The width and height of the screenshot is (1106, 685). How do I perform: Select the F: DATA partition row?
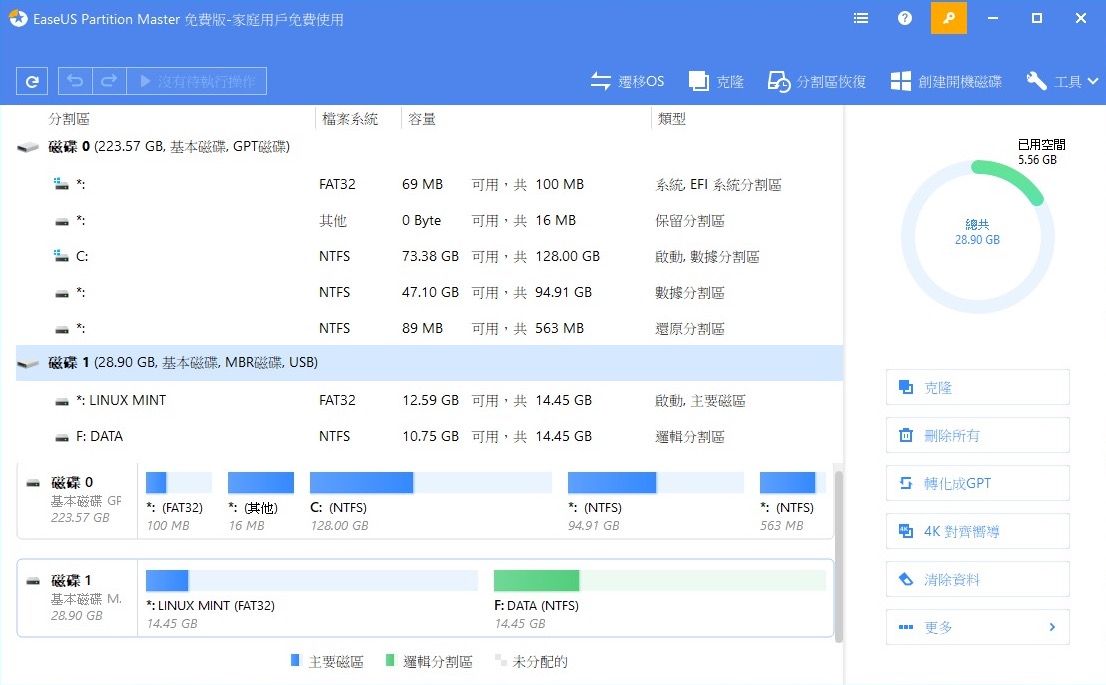pyautogui.click(x=430, y=436)
